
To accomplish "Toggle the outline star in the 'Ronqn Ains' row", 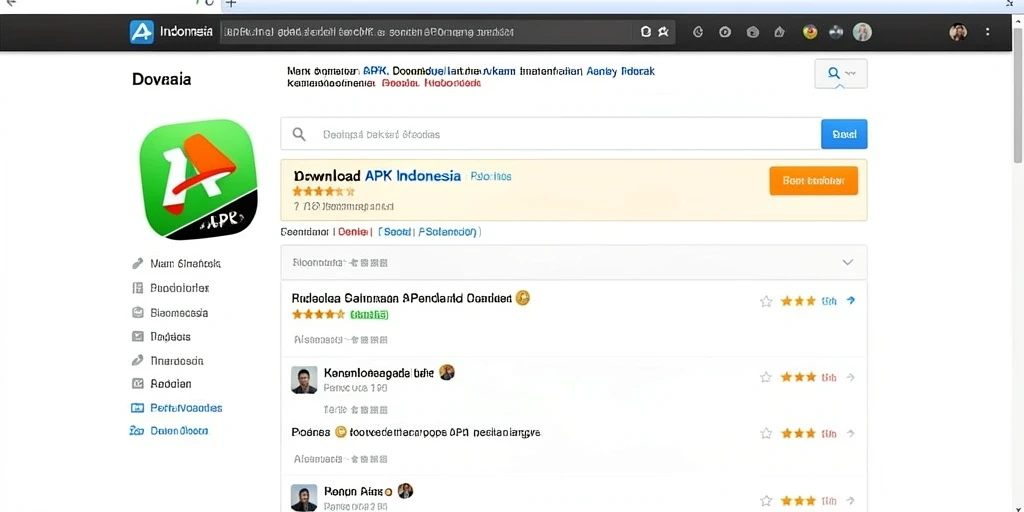I will 766,501.
